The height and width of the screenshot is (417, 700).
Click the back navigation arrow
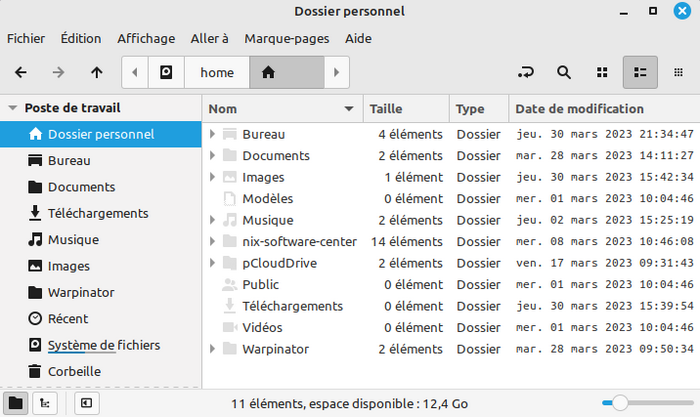21,72
